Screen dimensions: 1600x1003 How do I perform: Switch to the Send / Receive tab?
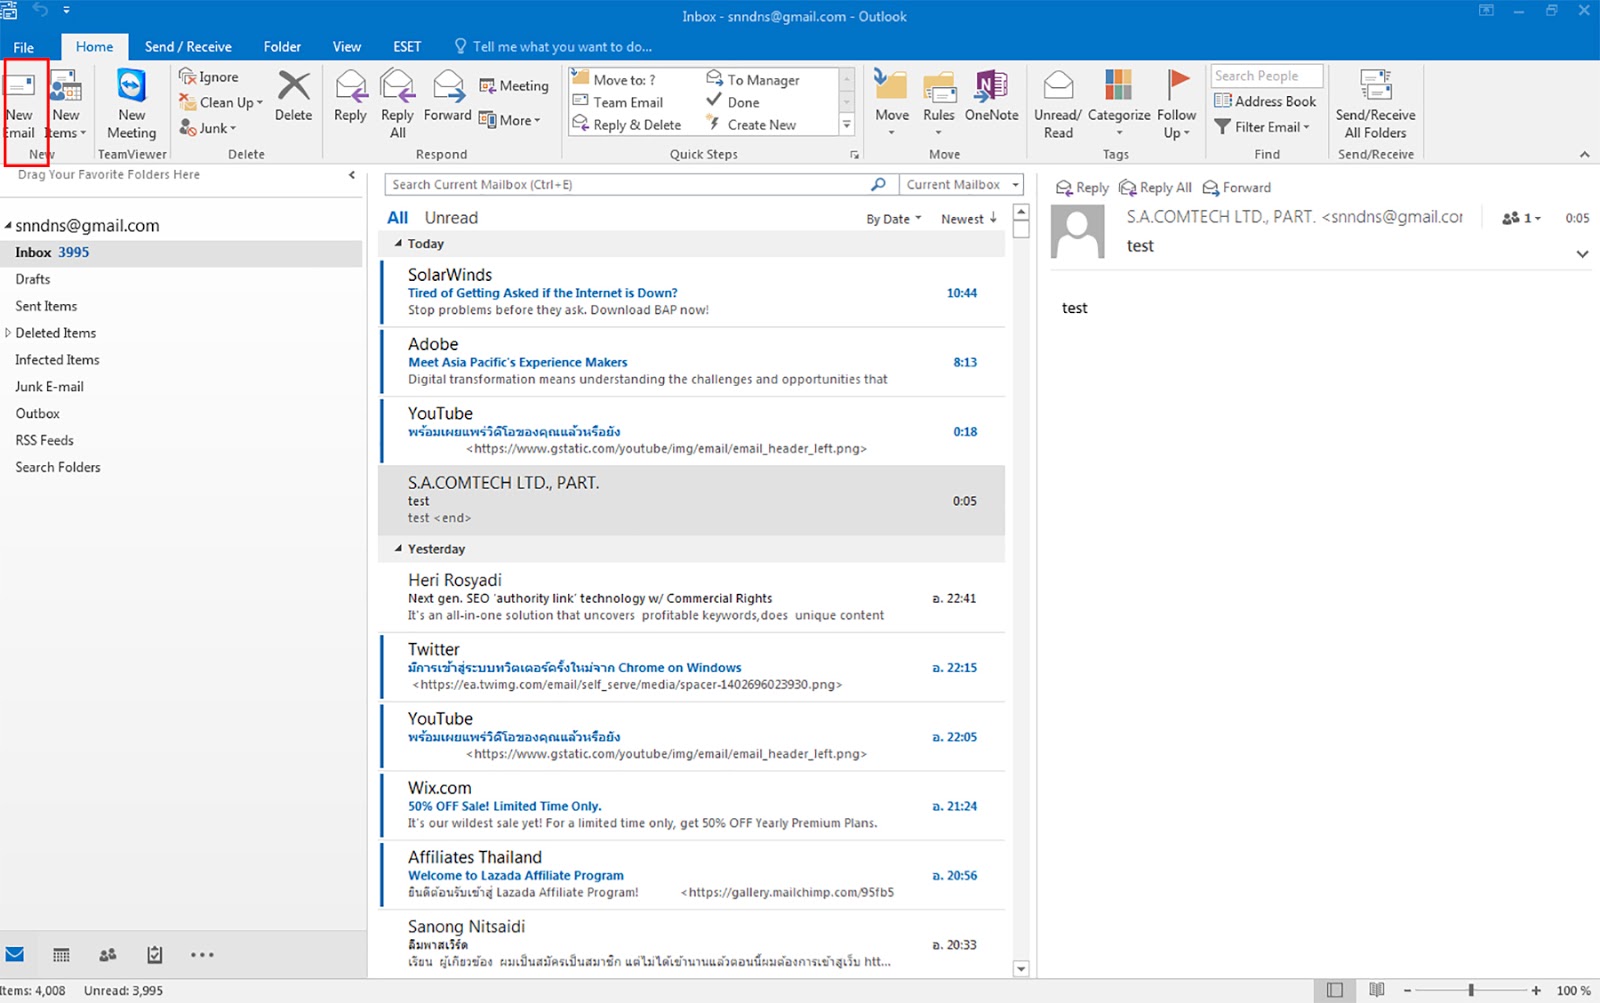click(188, 47)
